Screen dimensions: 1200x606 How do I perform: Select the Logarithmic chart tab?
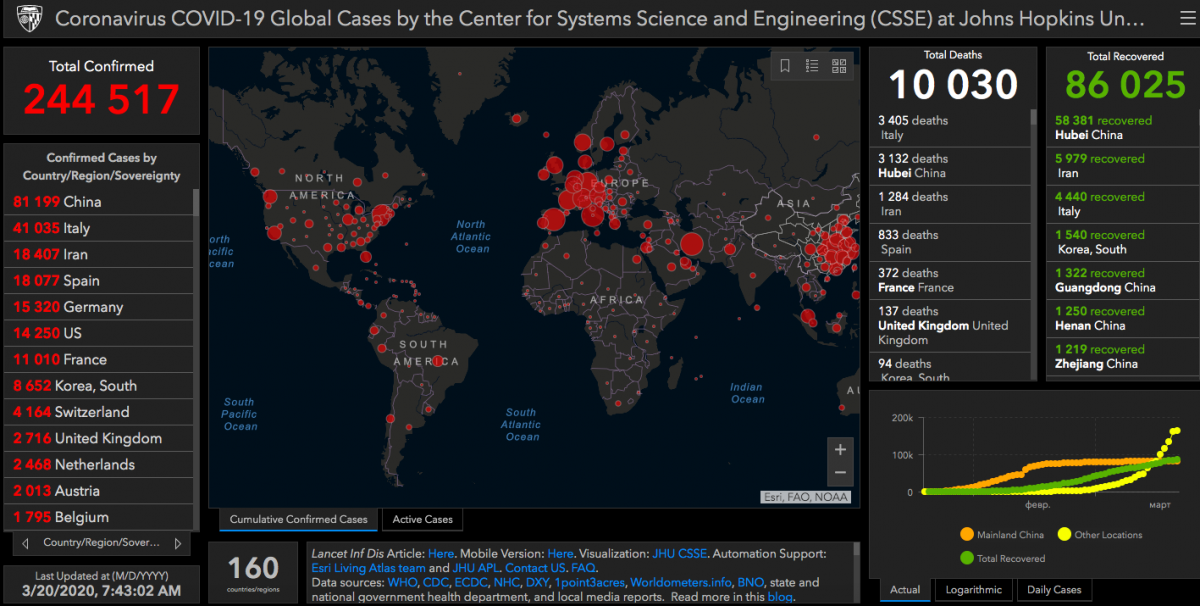pos(973,590)
